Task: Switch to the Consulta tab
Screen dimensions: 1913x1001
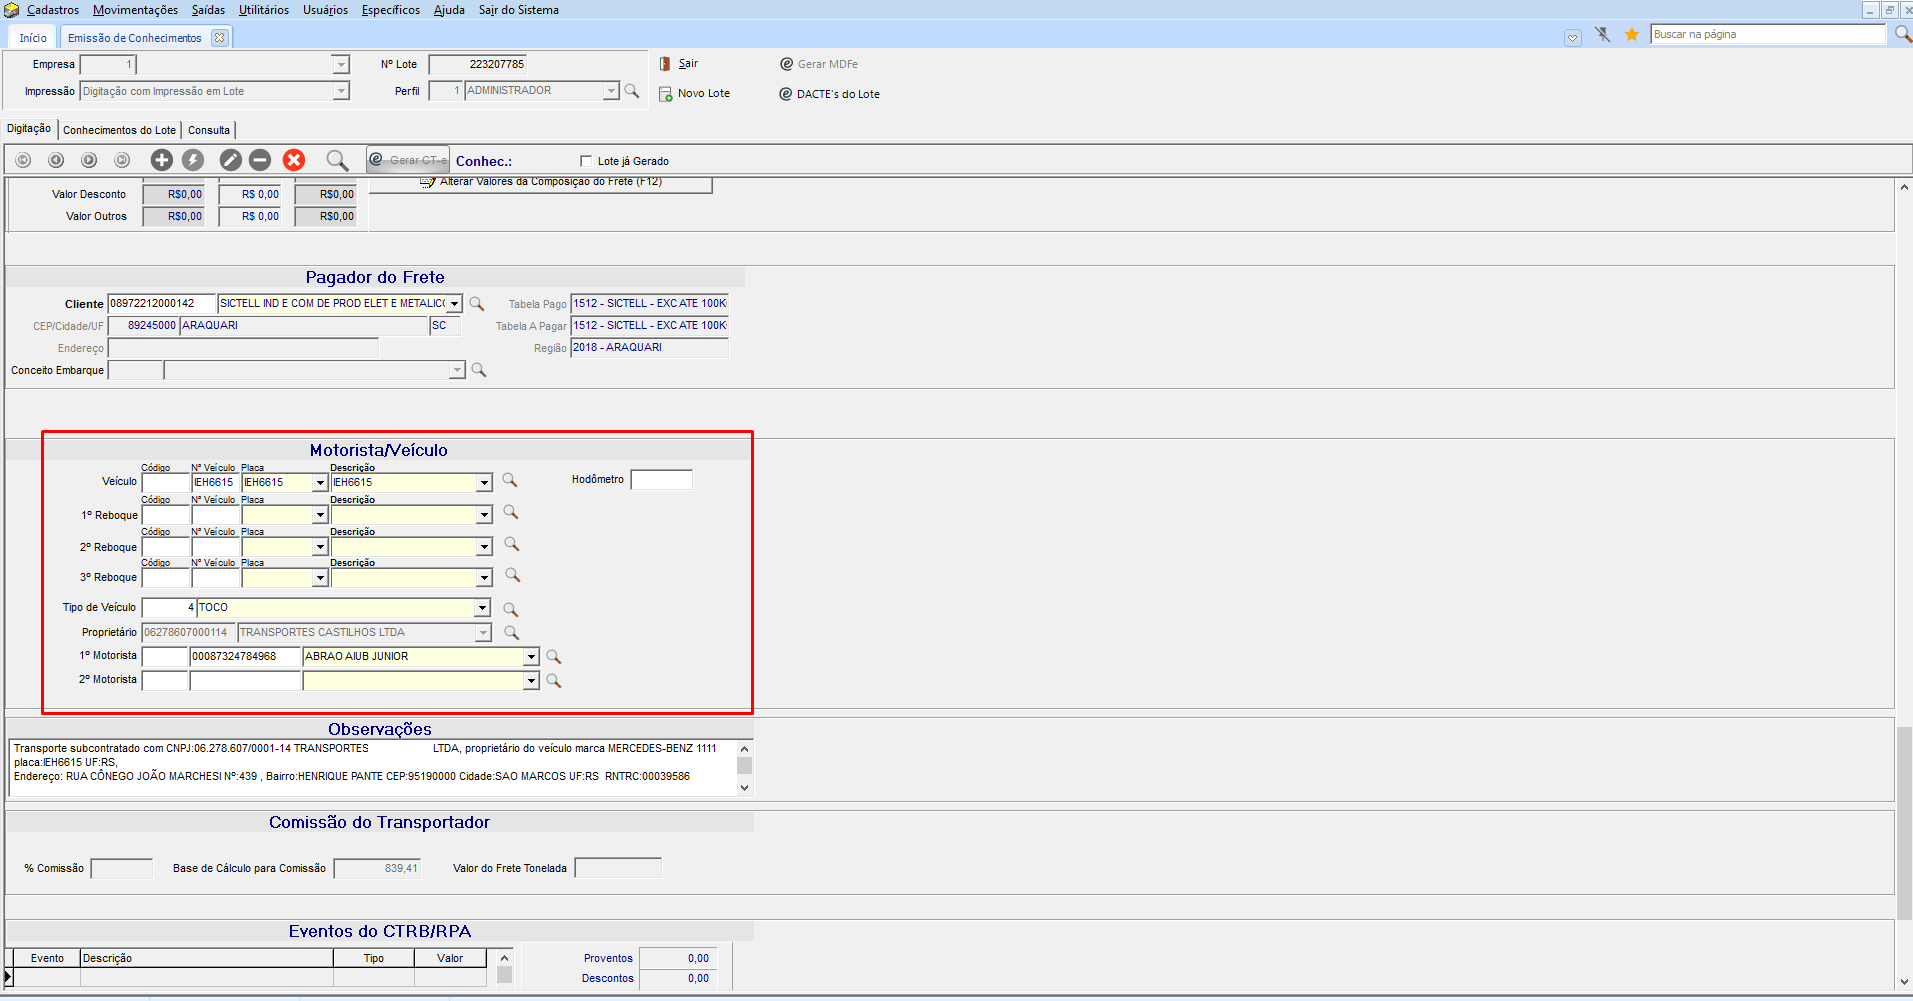Action: 209,130
